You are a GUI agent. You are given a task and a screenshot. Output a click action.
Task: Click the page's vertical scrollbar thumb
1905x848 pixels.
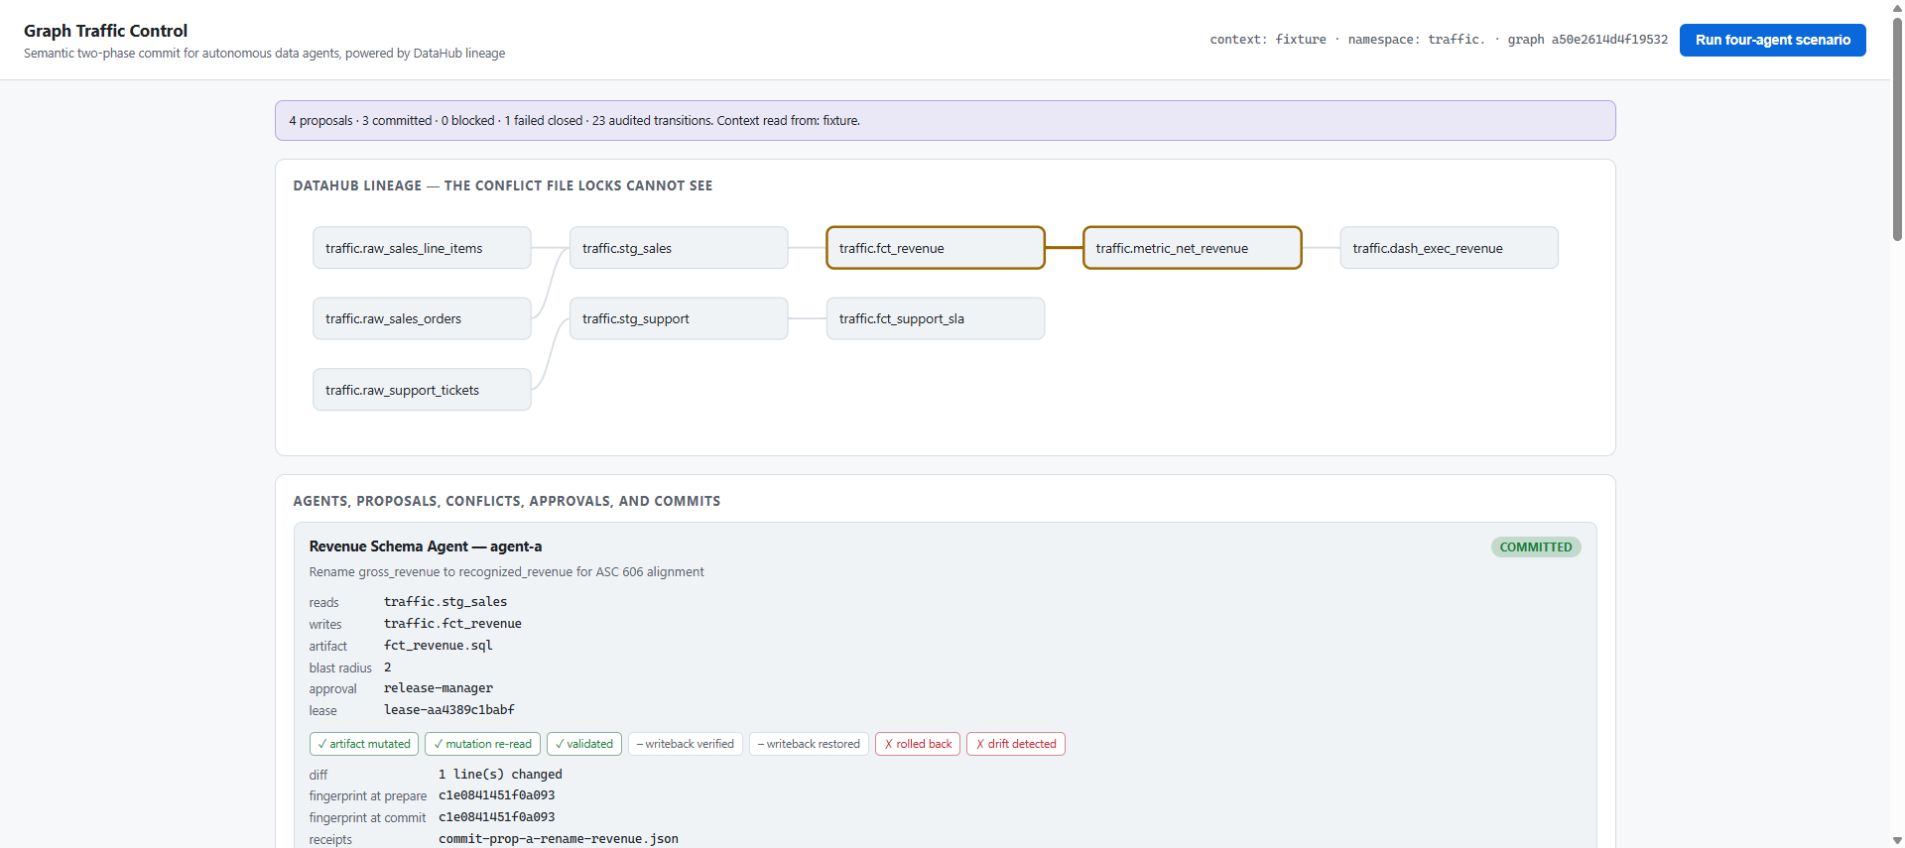click(1897, 128)
